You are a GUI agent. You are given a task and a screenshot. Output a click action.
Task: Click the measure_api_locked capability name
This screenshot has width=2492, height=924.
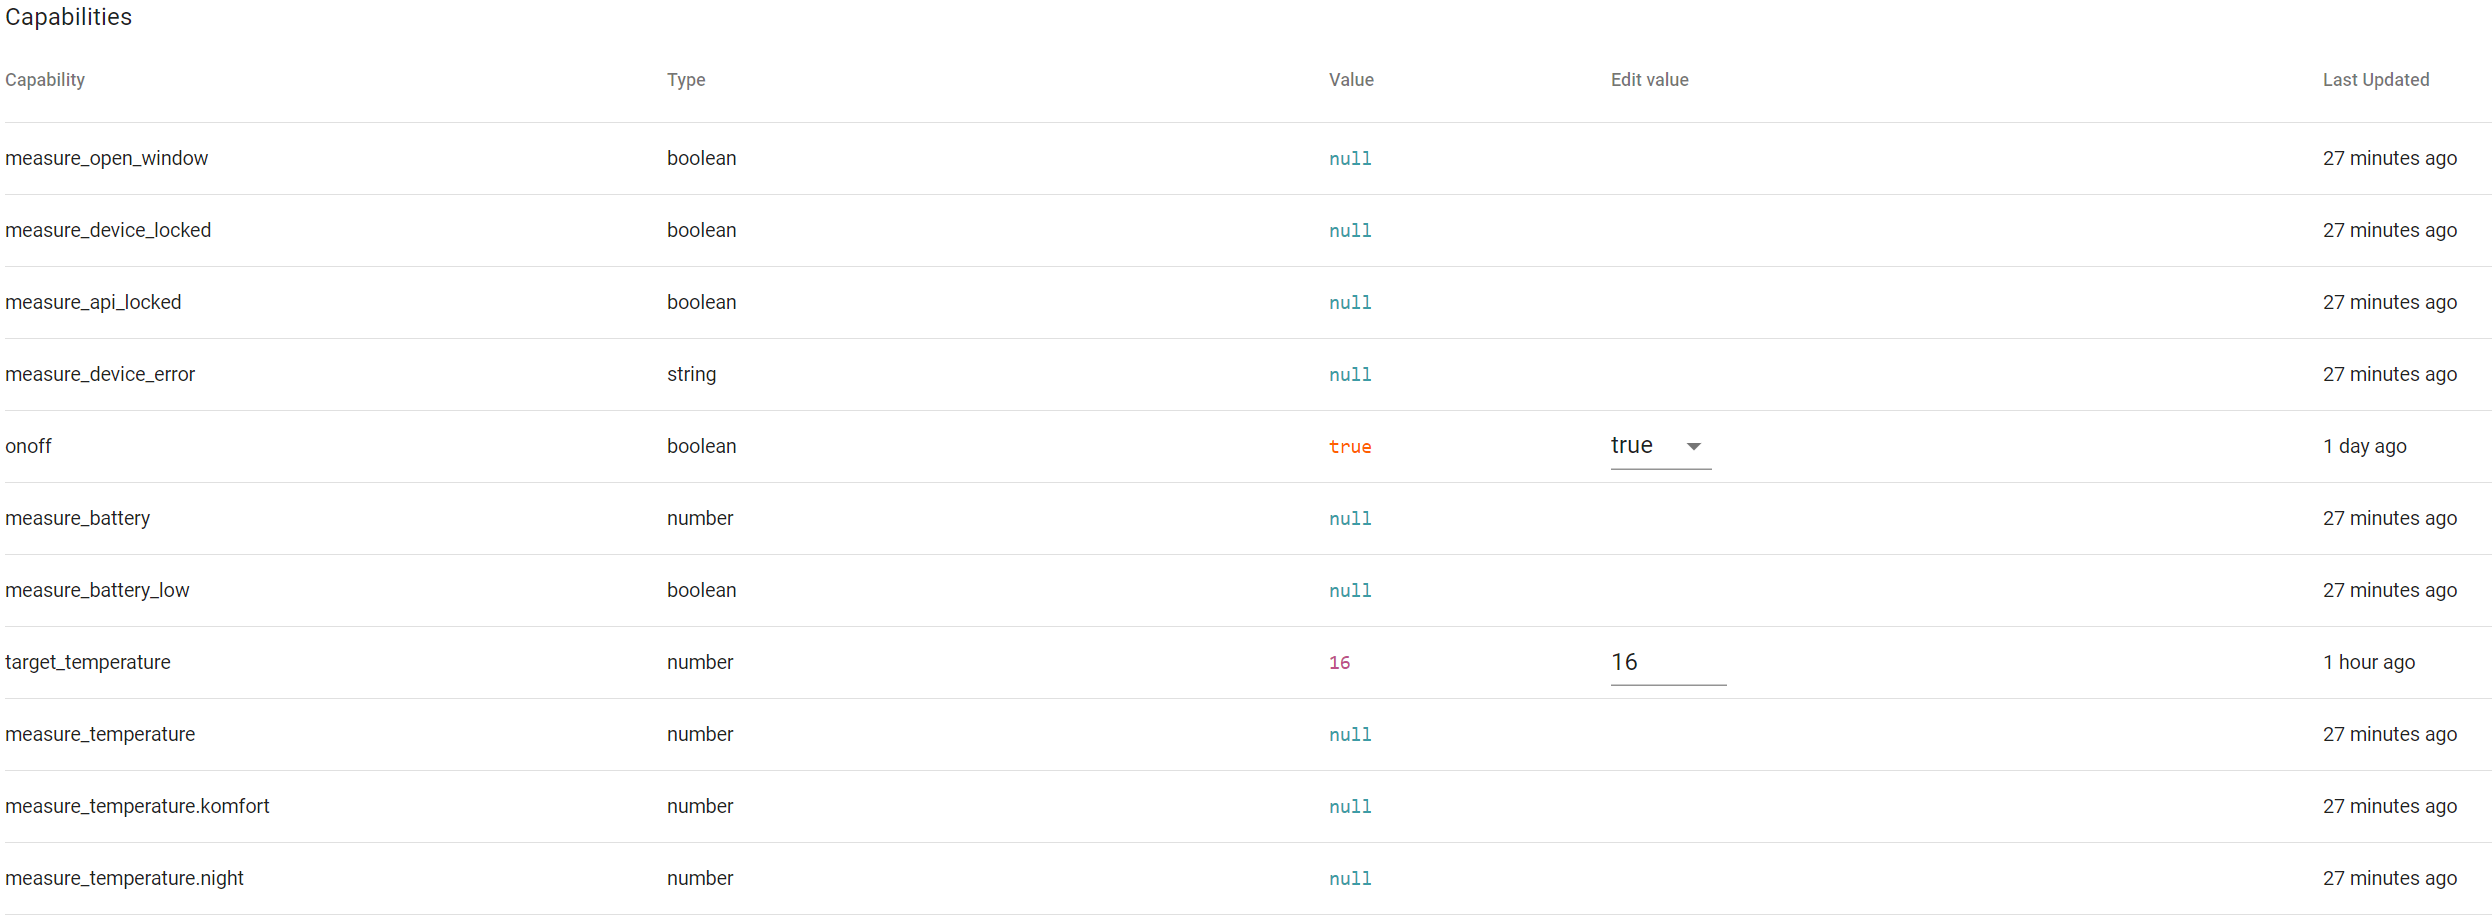coord(93,302)
